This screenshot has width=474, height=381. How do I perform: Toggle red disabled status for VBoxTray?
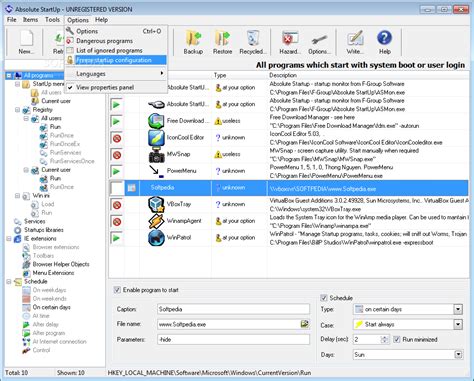click(x=116, y=205)
